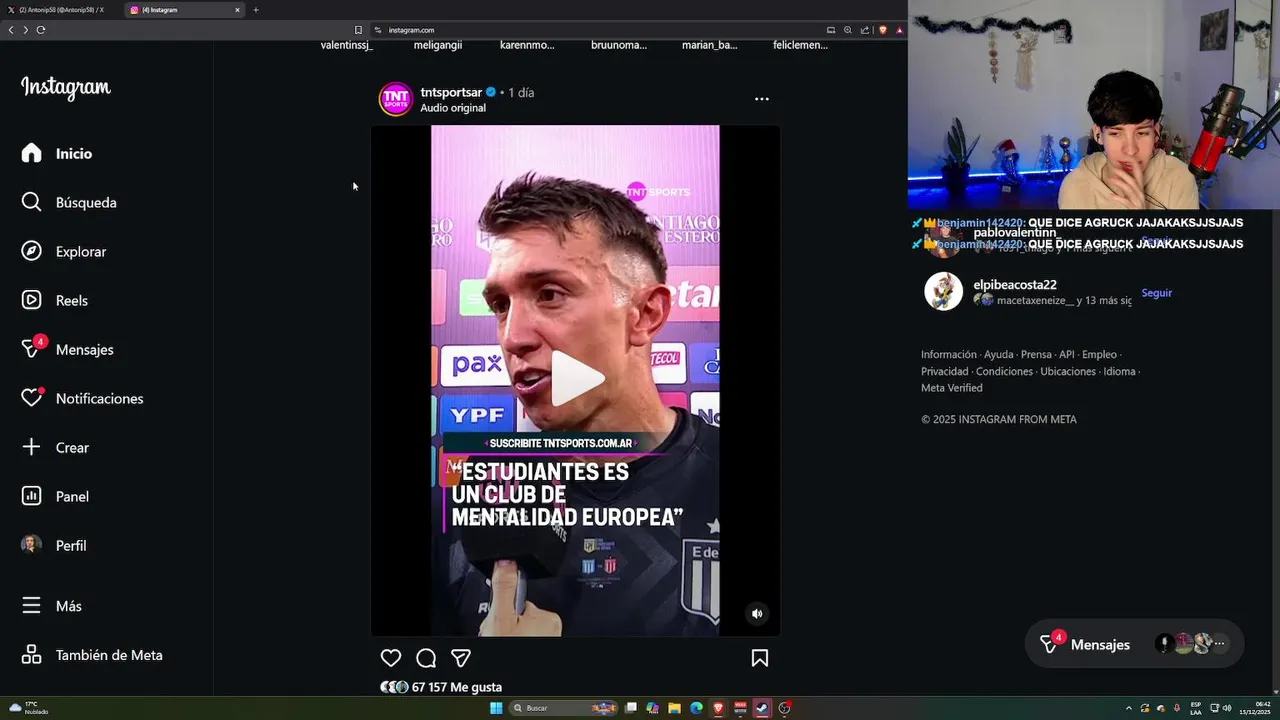Open Condiciones footer link
Image resolution: width=1280 pixels, height=720 pixels.
[1005, 371]
